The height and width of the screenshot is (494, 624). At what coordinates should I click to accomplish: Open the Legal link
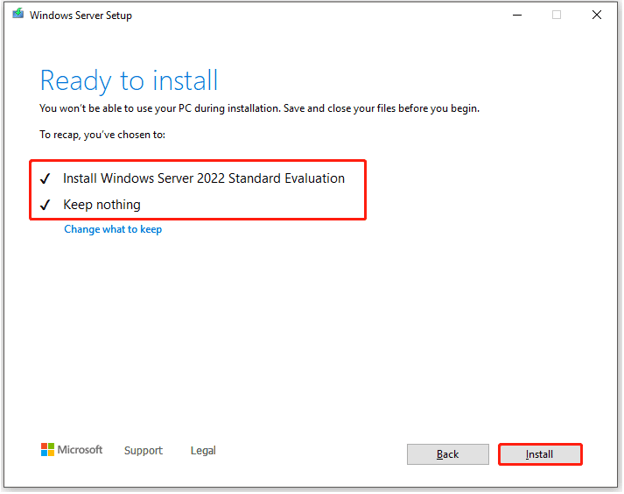[x=203, y=451]
